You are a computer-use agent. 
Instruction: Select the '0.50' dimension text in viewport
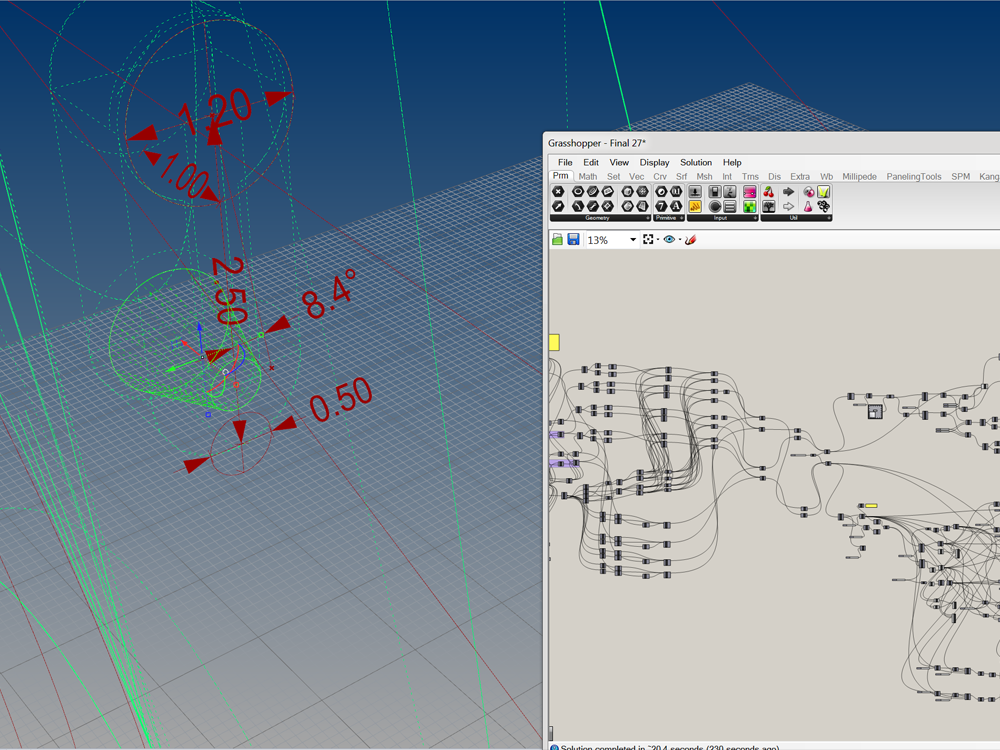point(341,399)
